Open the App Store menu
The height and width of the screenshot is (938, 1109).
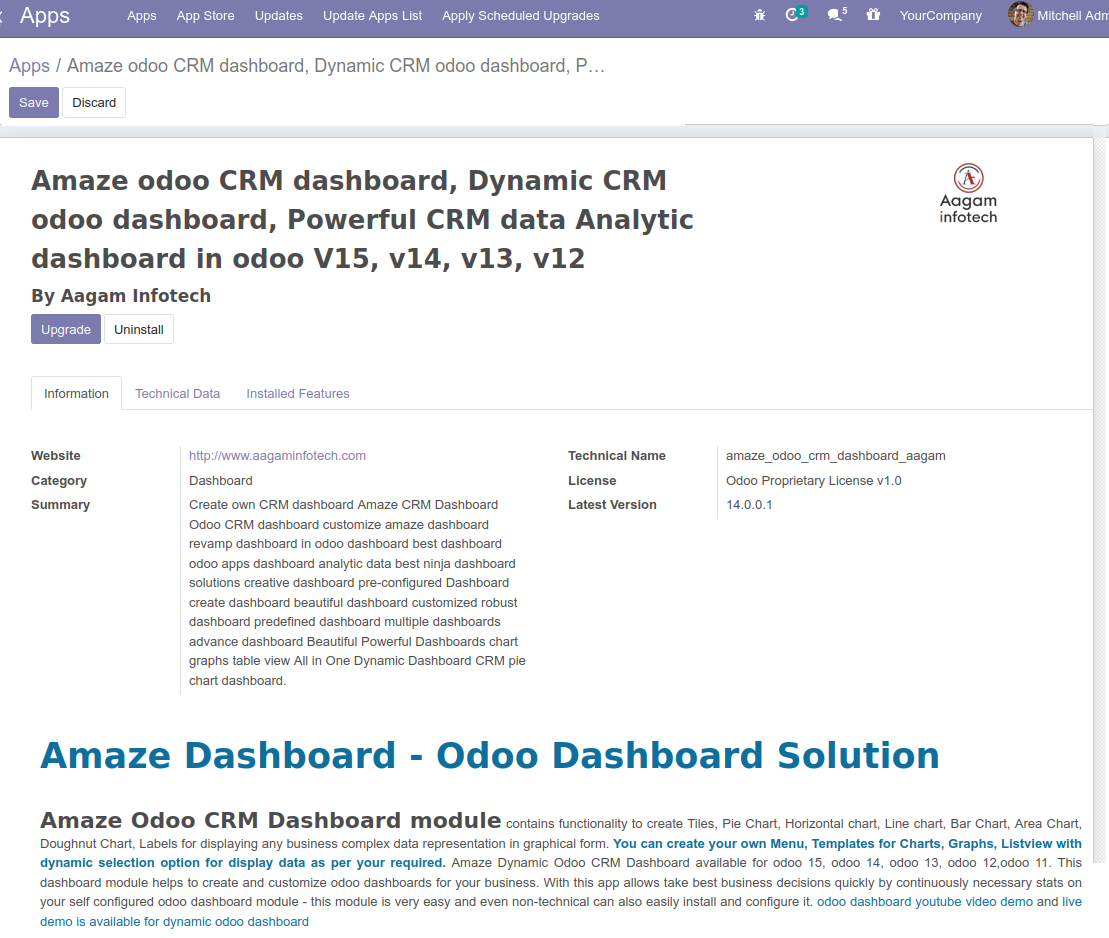tap(205, 16)
